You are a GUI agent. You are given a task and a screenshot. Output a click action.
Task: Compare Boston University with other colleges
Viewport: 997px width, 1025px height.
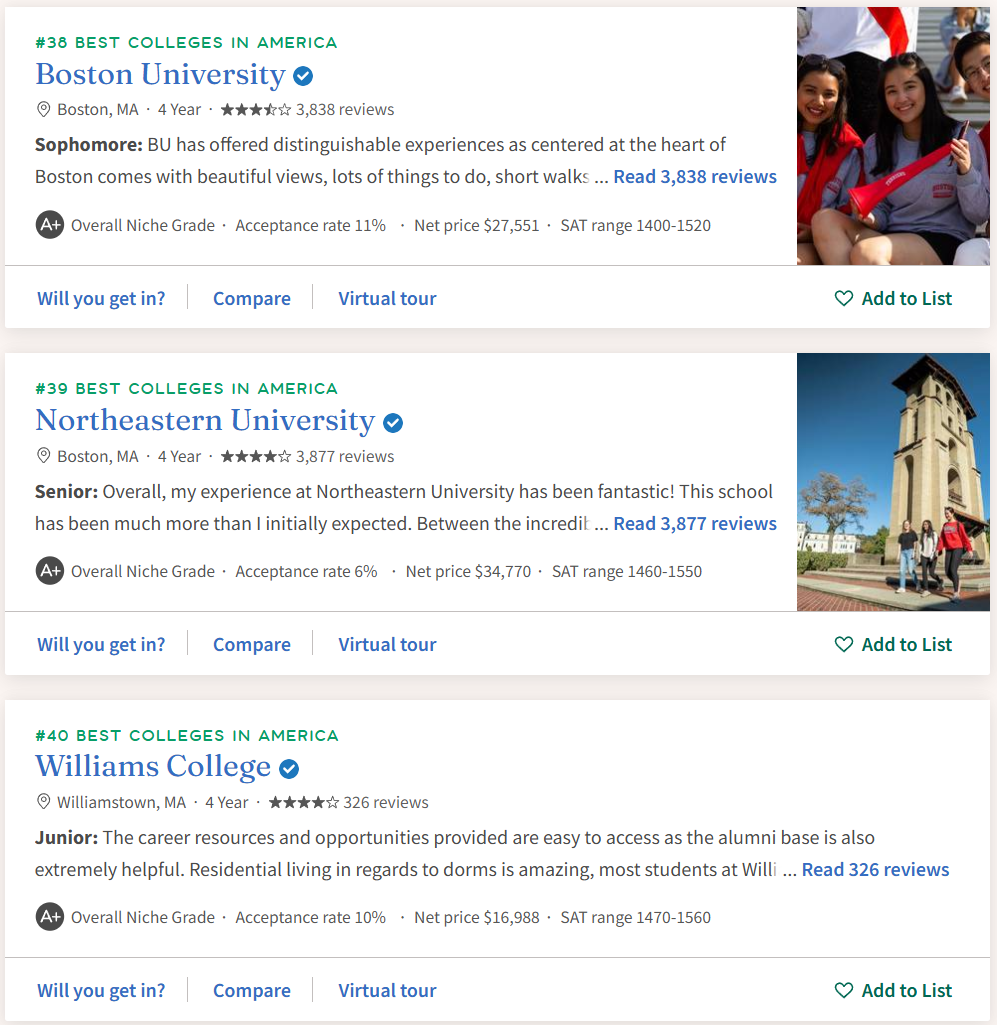(x=252, y=298)
